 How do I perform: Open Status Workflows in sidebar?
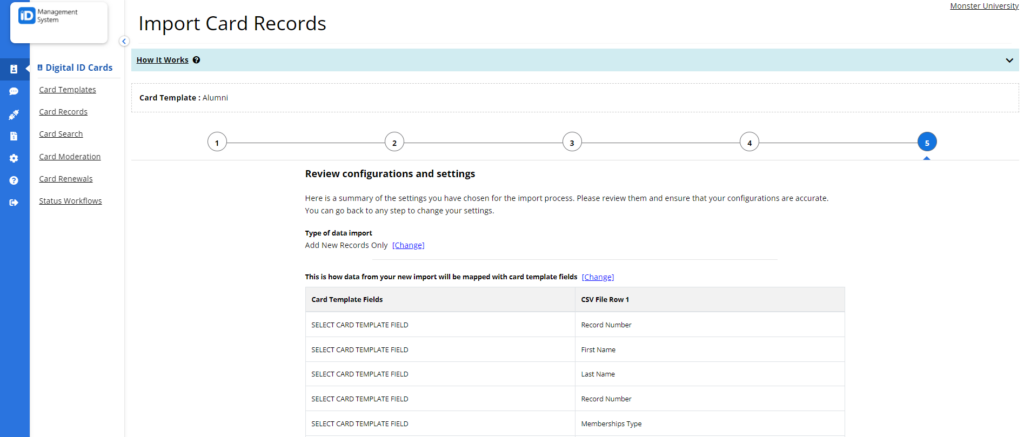point(71,201)
